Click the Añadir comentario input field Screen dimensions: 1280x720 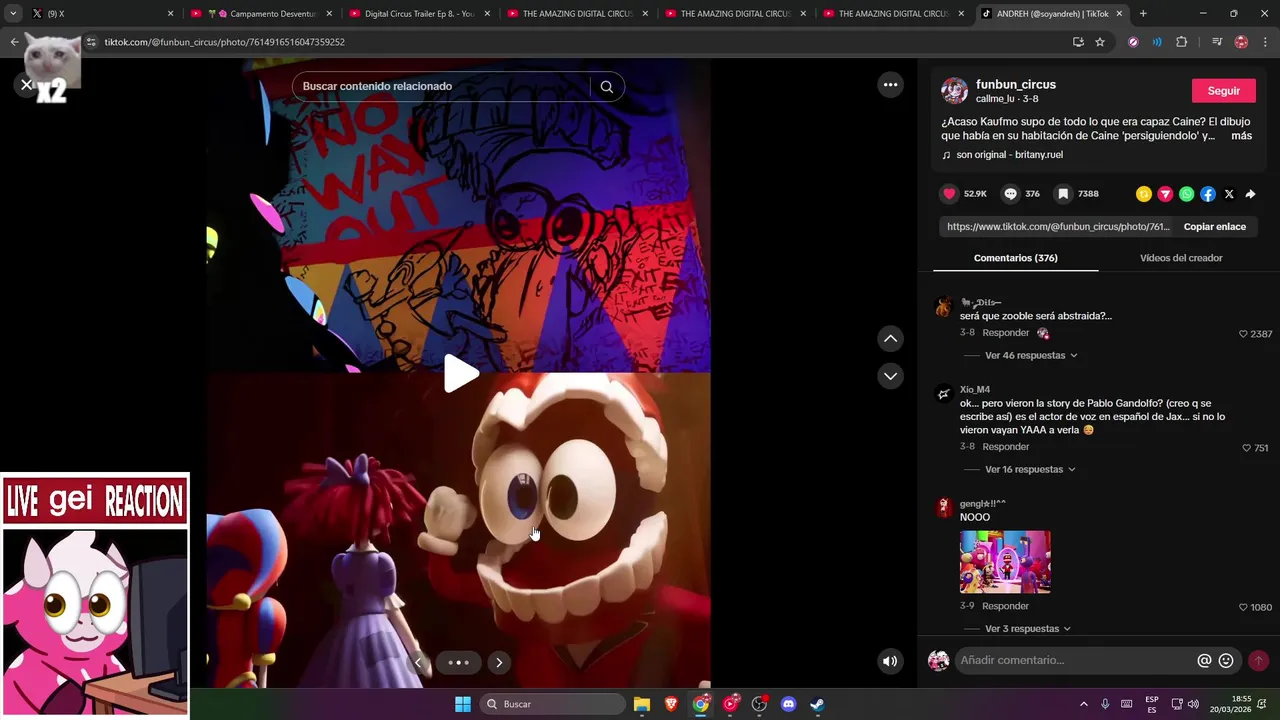(1075, 660)
